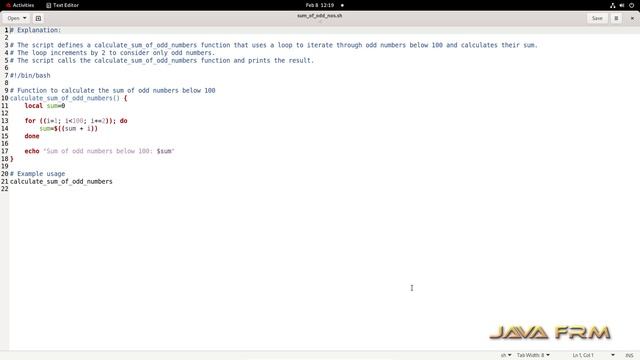The image size is (640, 360).
Task: Click the 'done' keyword
Action: point(32,136)
